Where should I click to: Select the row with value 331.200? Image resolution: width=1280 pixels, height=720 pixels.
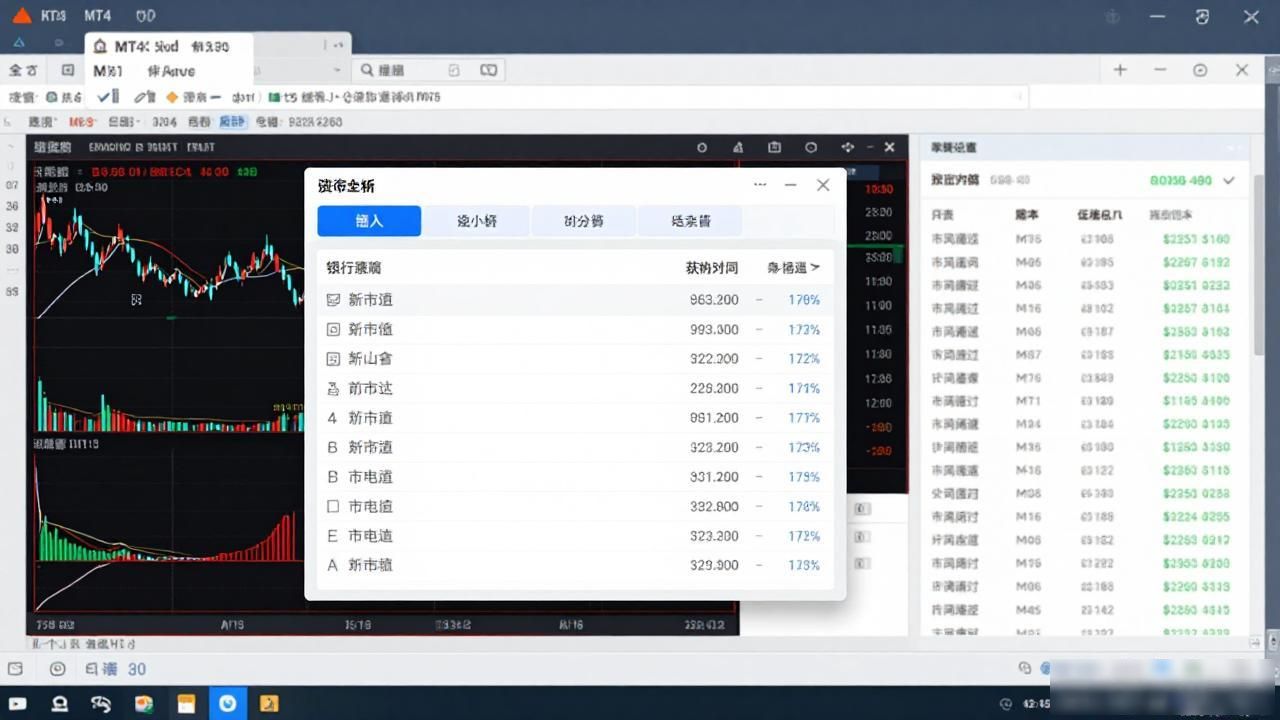coord(575,477)
